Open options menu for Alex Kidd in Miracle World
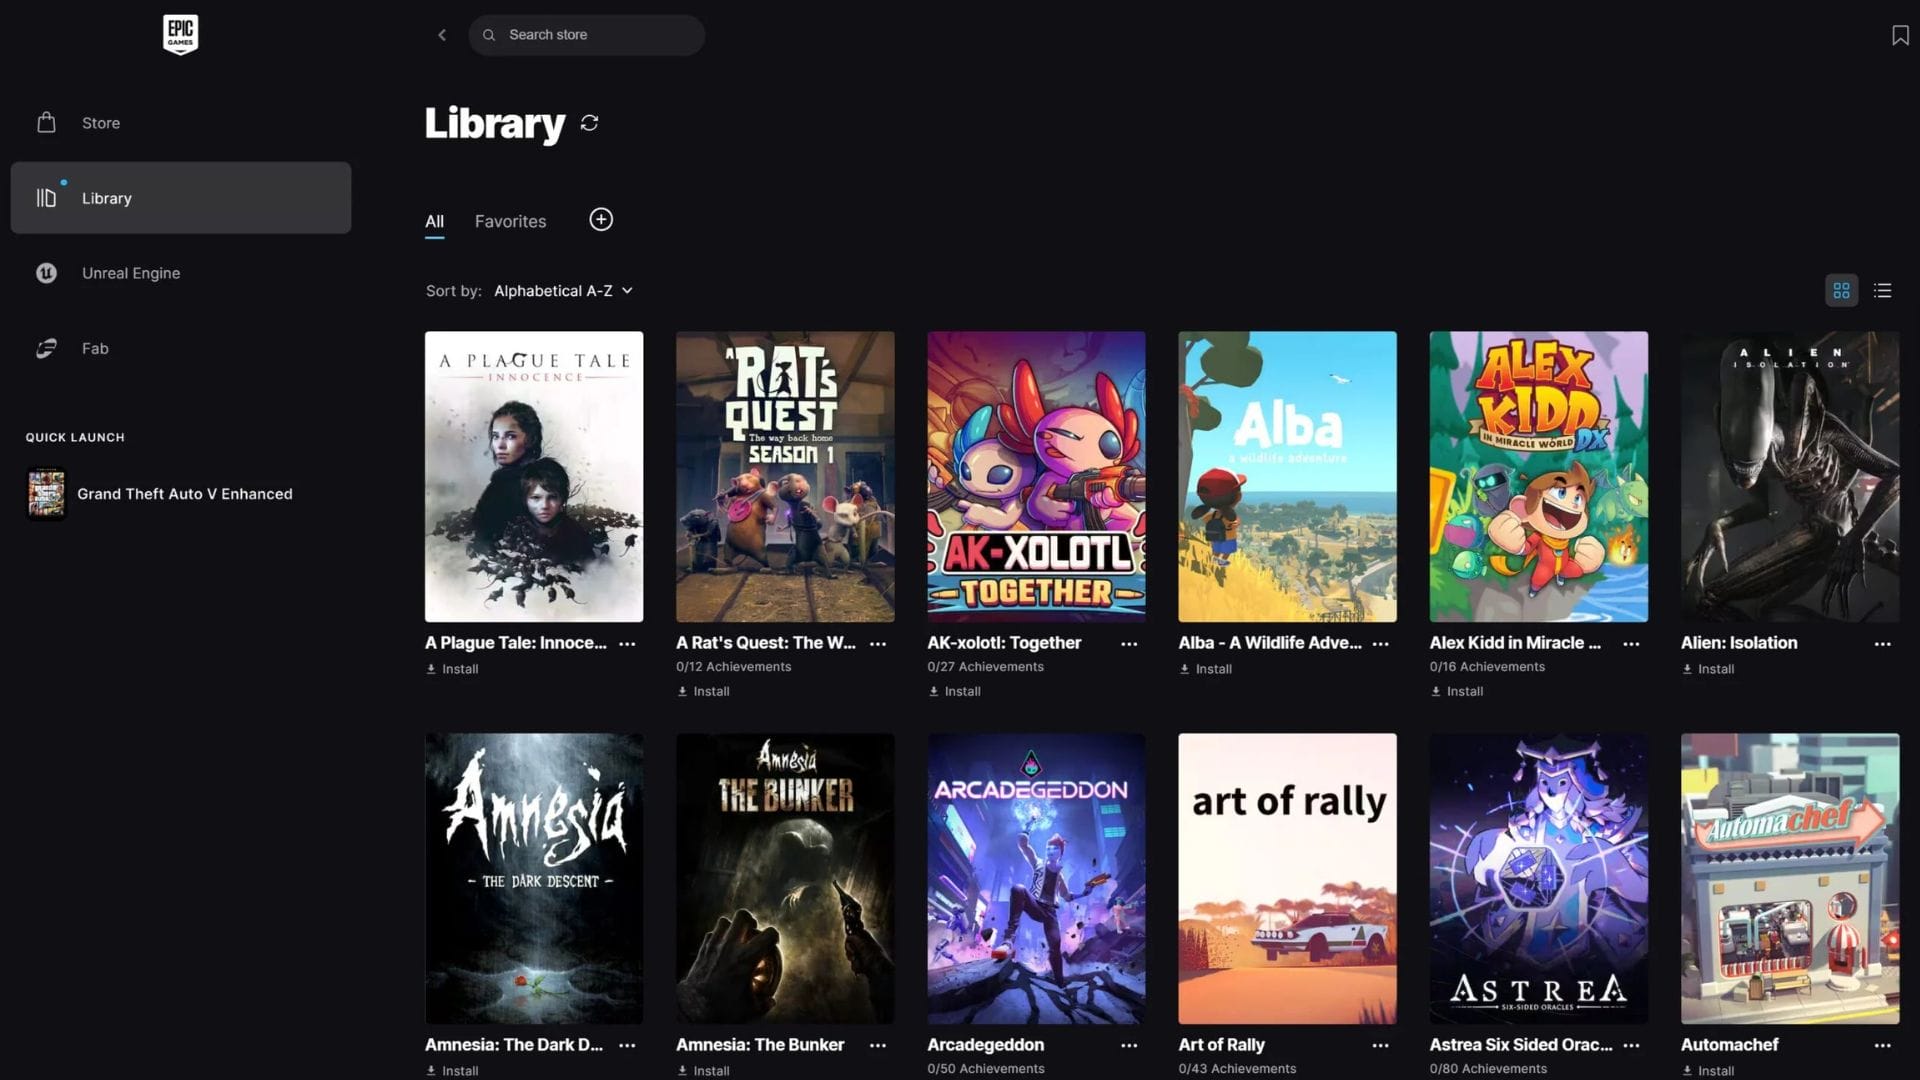1920x1080 pixels. (1631, 644)
